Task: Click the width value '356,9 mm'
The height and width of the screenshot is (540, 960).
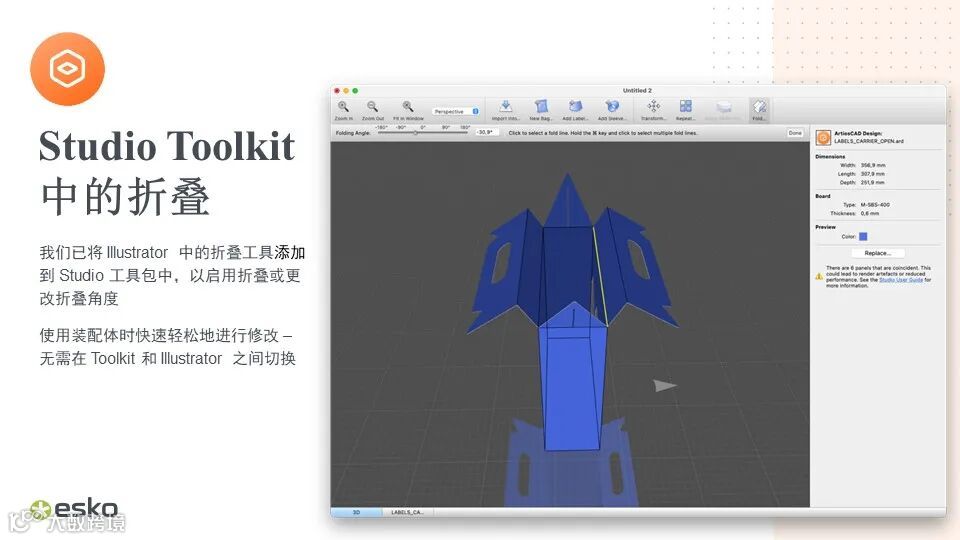Action: click(873, 165)
